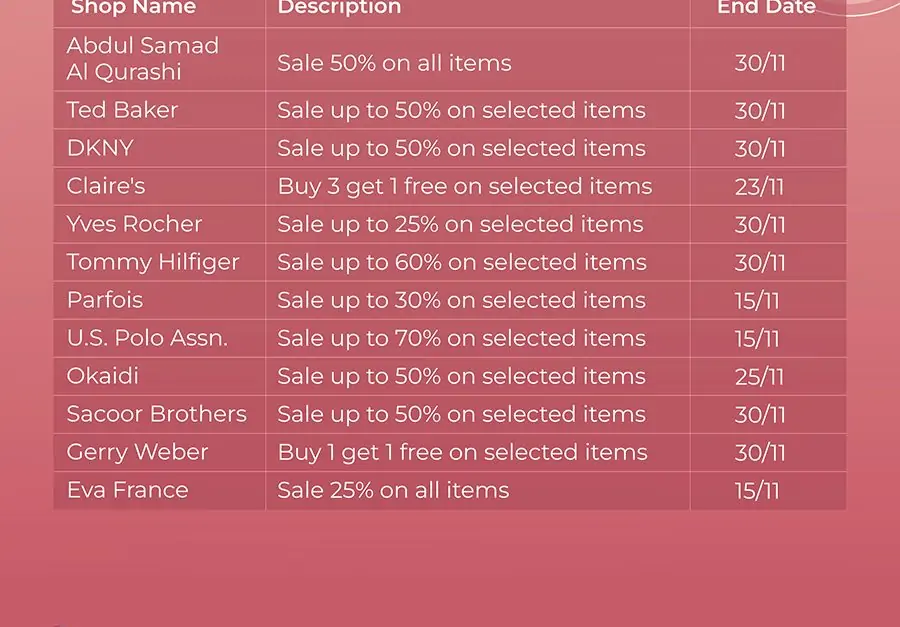This screenshot has height=627, width=900.
Task: Click Gerry Weber's Buy 1 get 1 free offer
Action: [463, 452]
